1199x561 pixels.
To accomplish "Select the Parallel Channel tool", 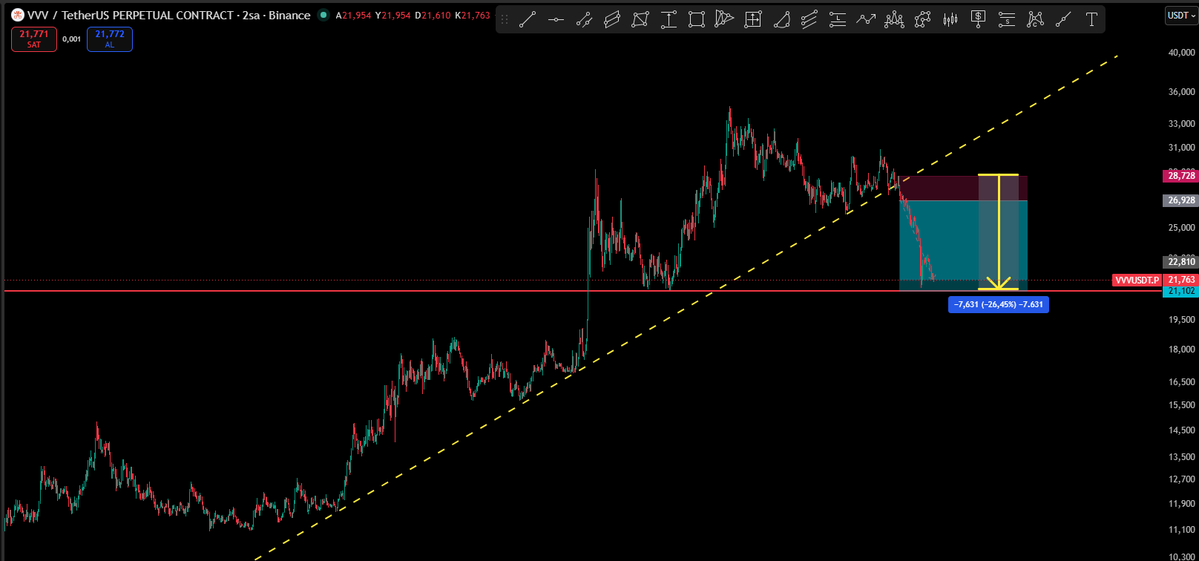I will pos(612,20).
